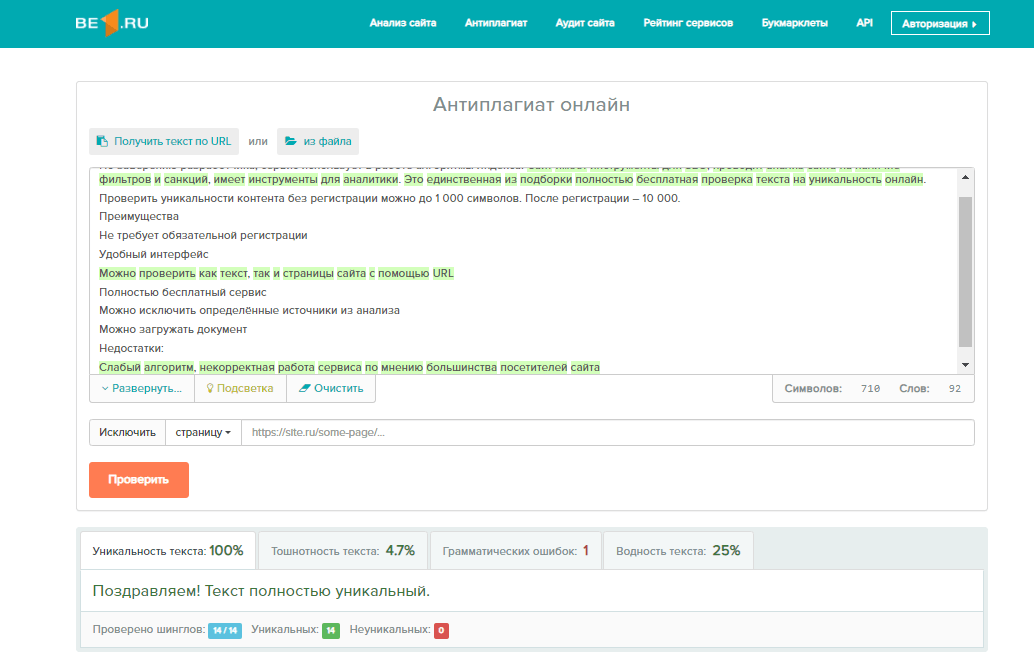Click the lightbulb icon in Подсветка
This screenshot has width=1034, height=656.
210,388
